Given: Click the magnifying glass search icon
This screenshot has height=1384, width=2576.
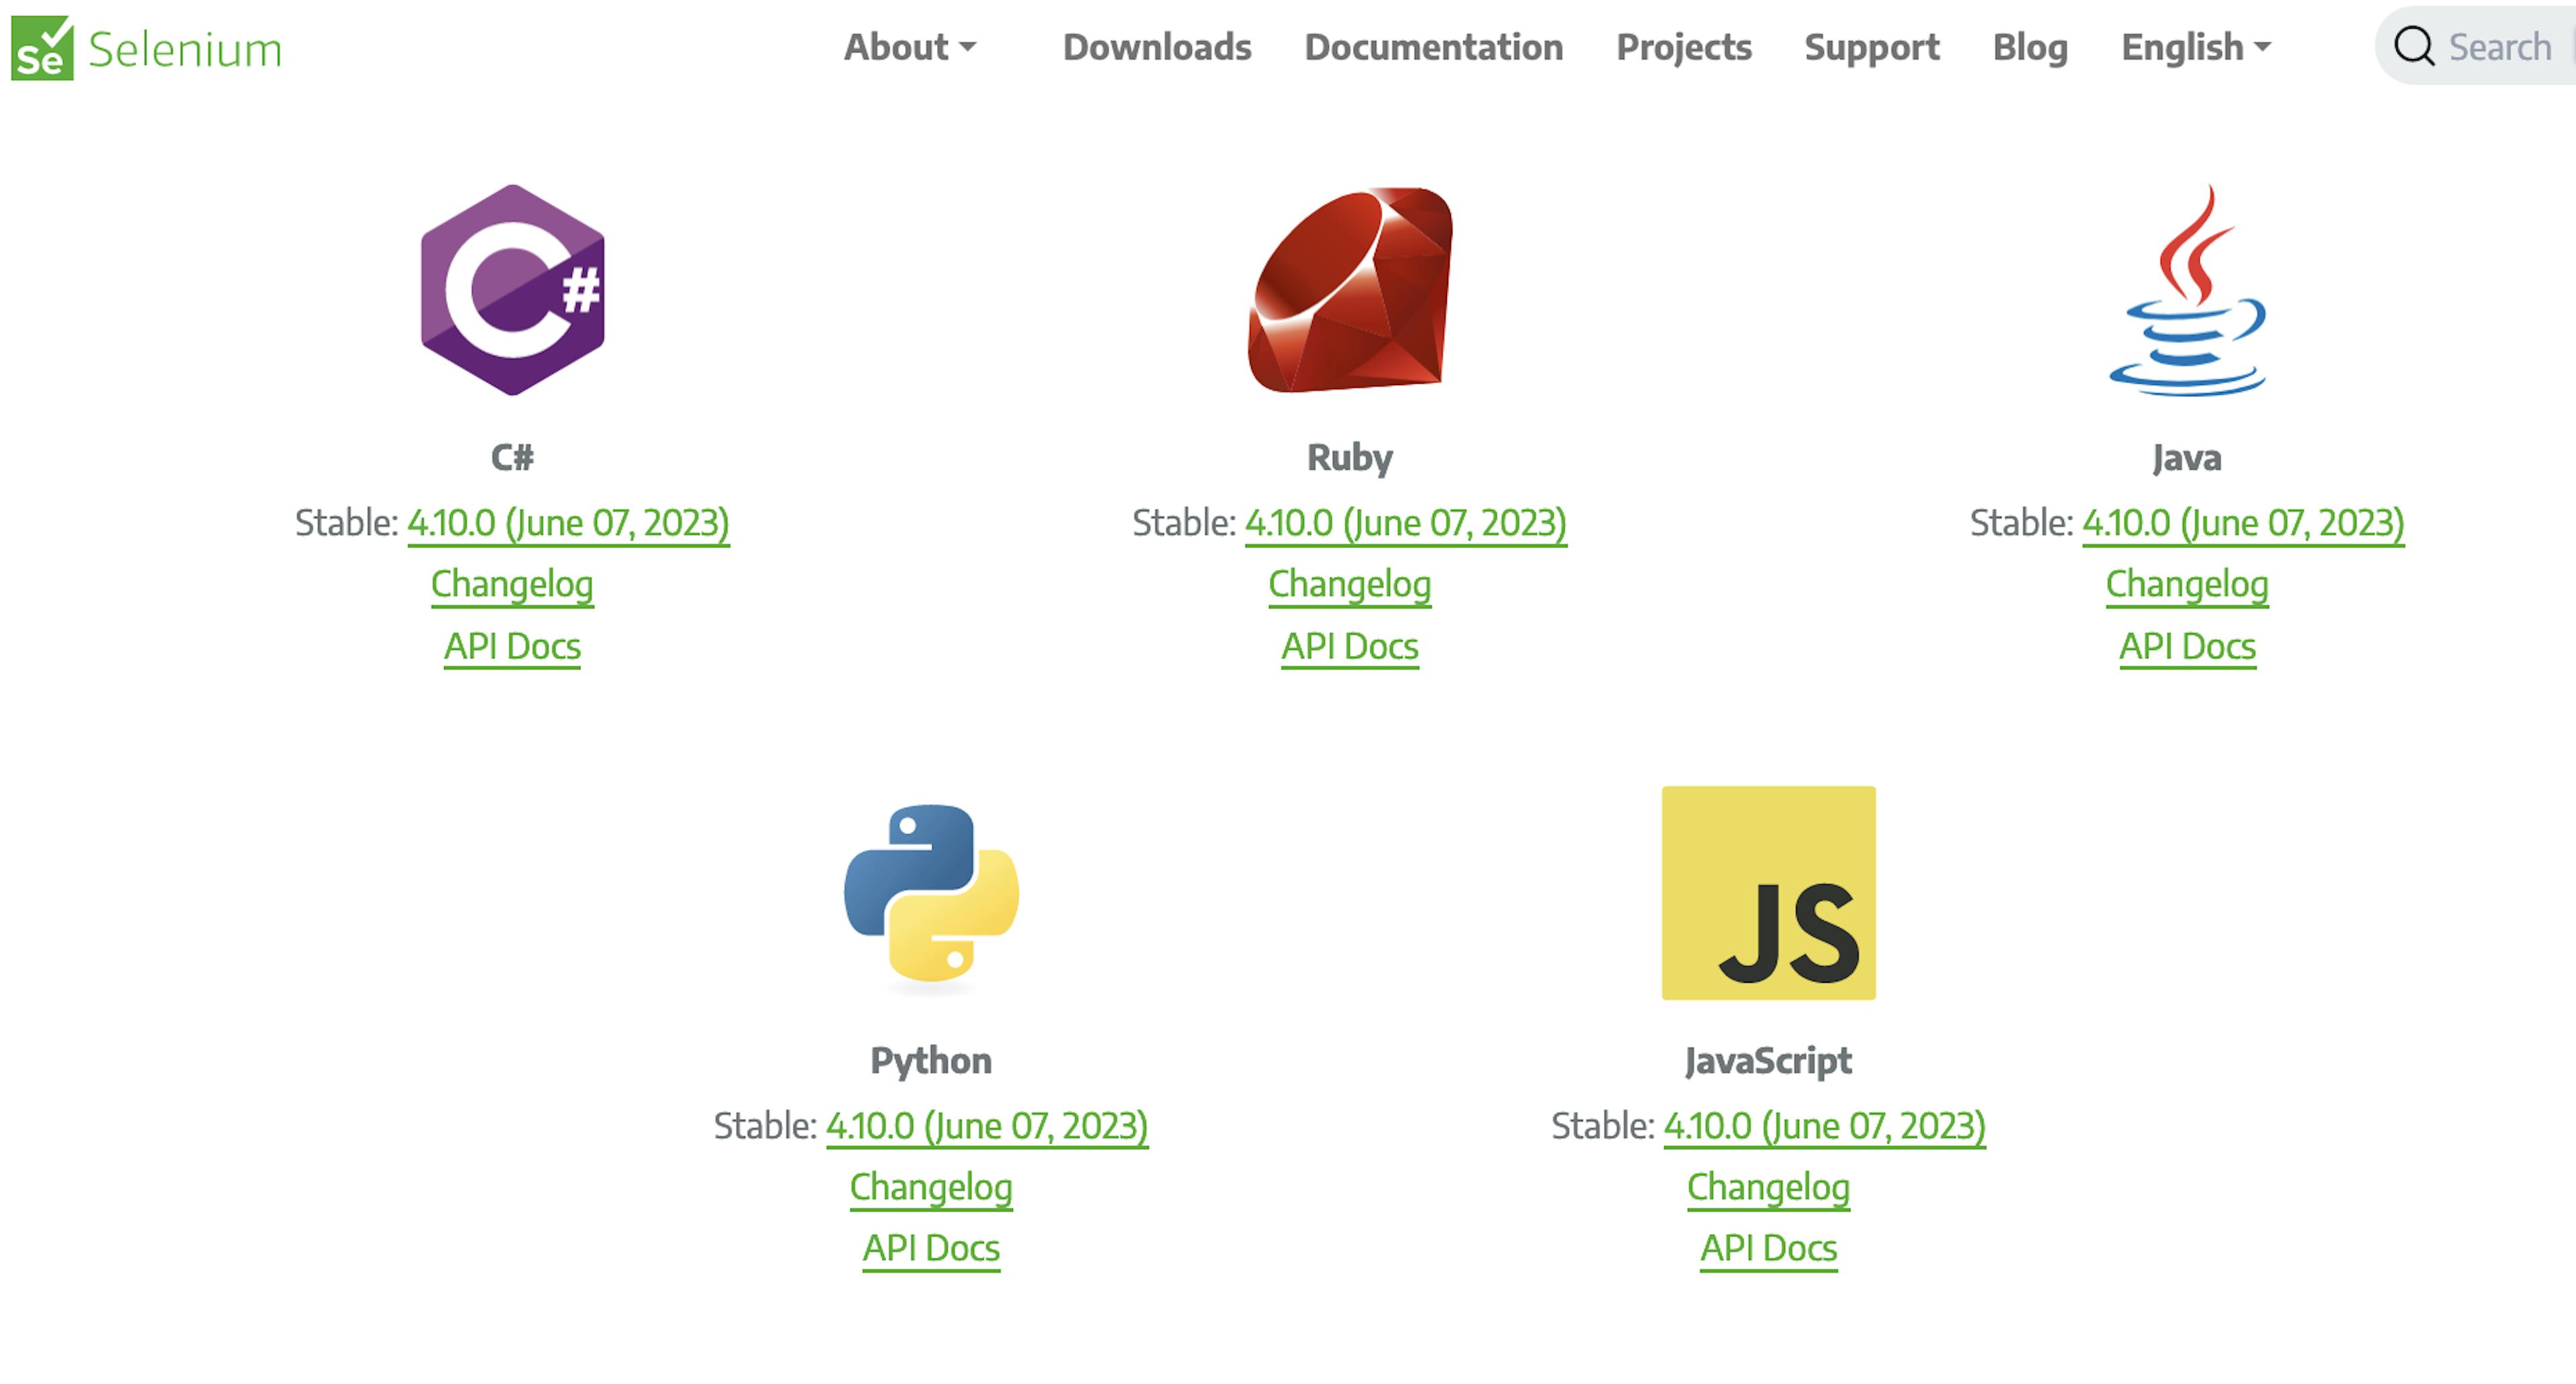Looking at the screenshot, I should (2413, 46).
